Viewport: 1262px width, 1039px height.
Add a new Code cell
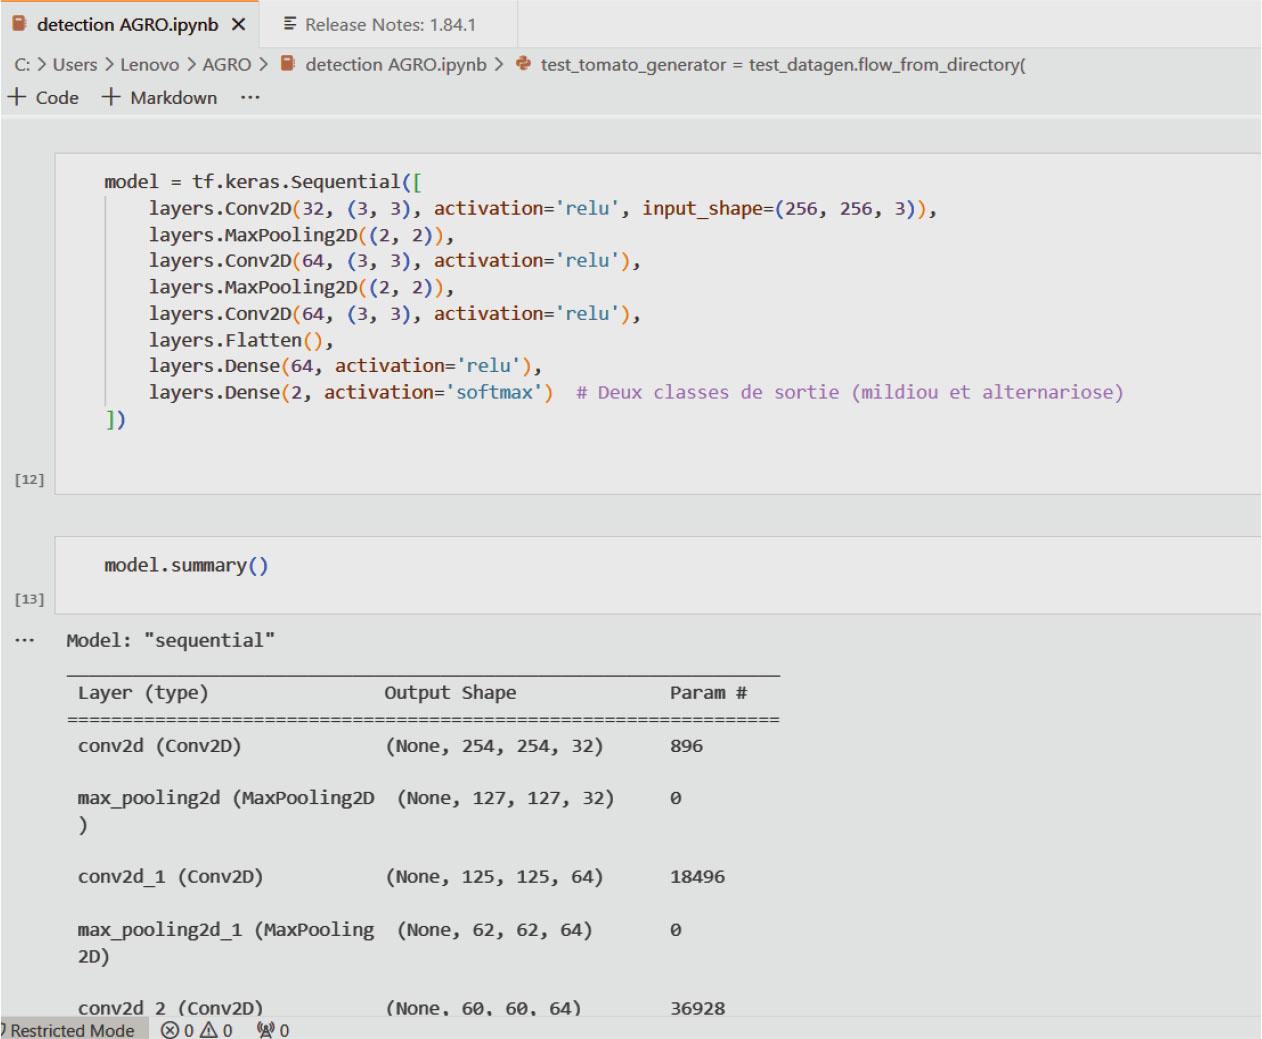[44, 97]
